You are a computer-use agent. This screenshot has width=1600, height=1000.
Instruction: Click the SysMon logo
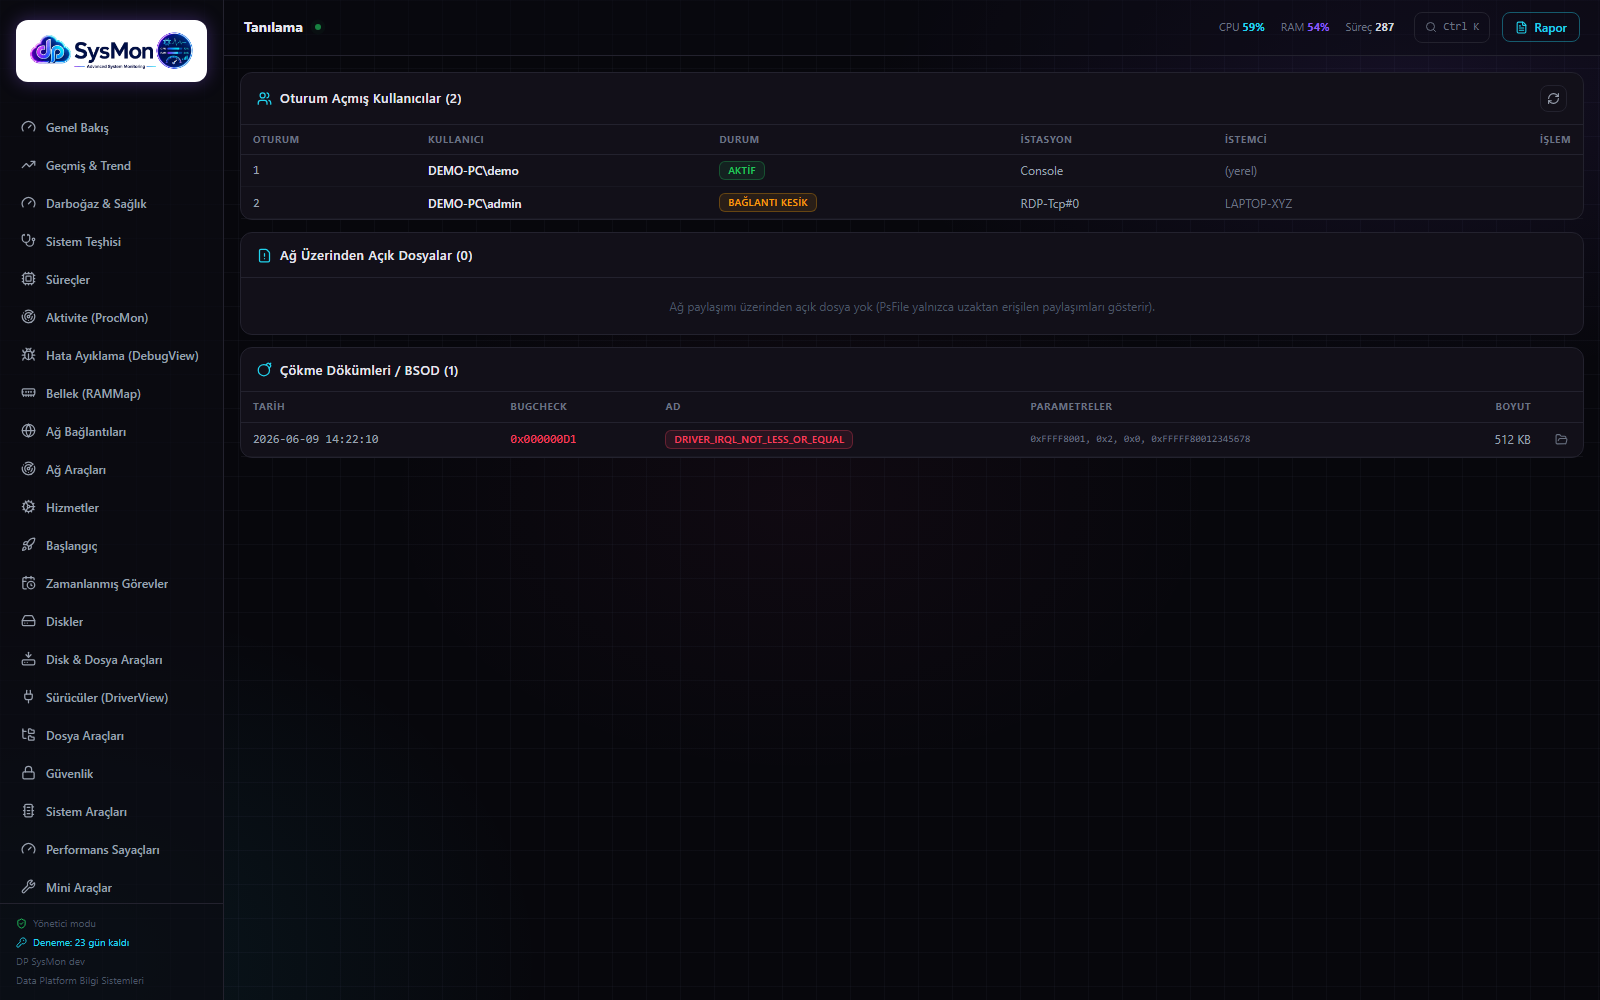111,51
